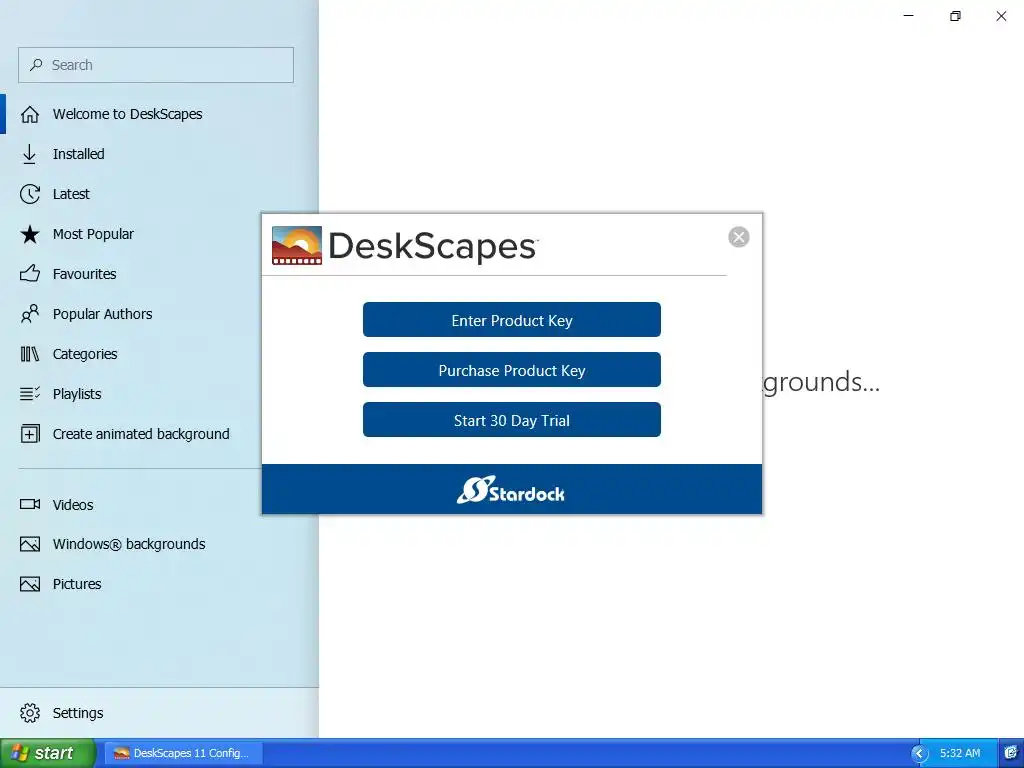Go to the Installed section
Viewport: 1024px width, 768px height.
click(159, 154)
